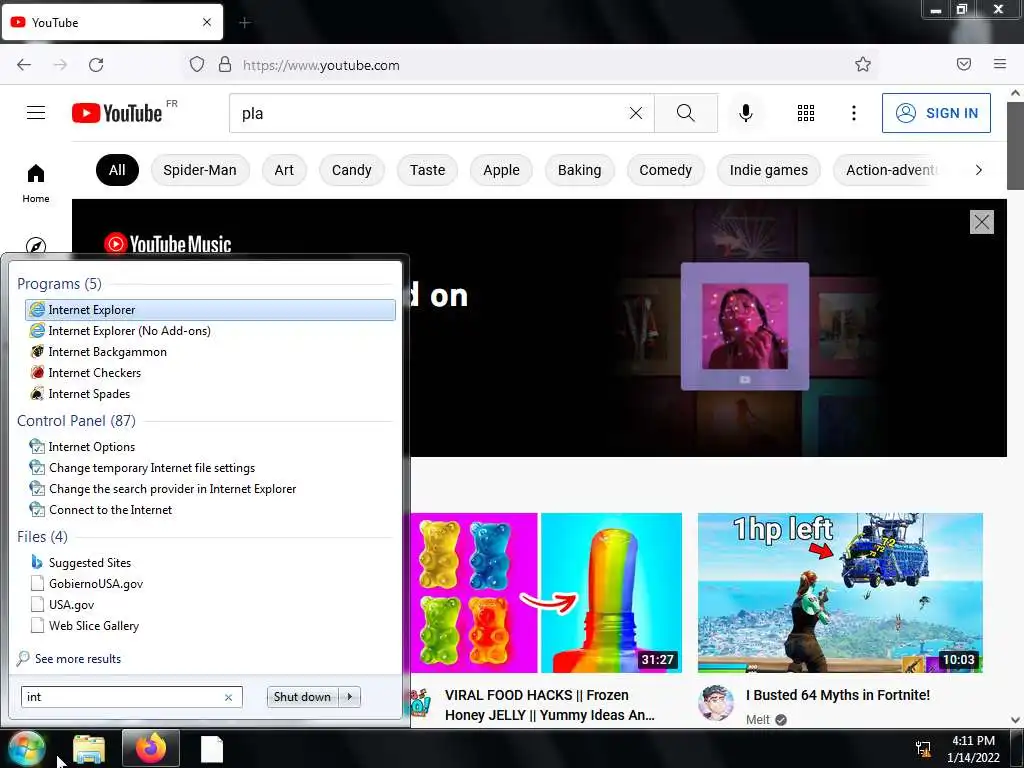The height and width of the screenshot is (768, 1024).
Task: Open the blank document taskbar icon
Action: click(212, 749)
